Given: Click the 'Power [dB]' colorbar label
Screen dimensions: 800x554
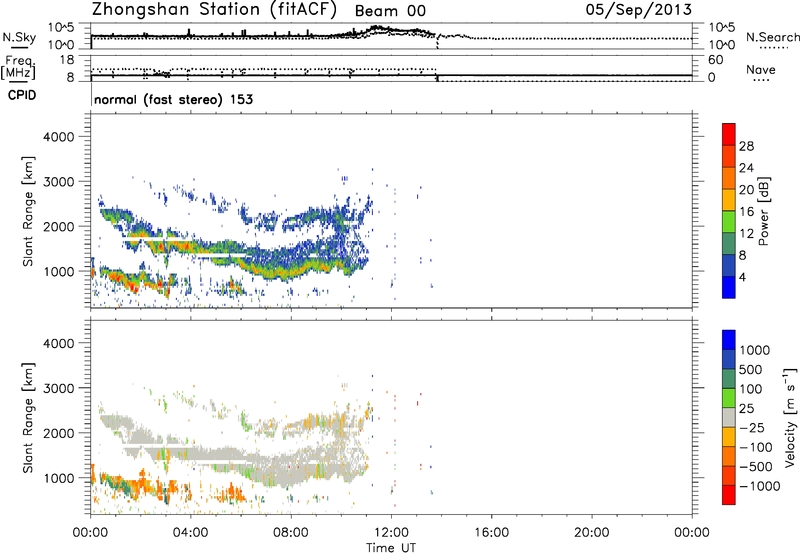Looking at the screenshot, I should [x=764, y=211].
